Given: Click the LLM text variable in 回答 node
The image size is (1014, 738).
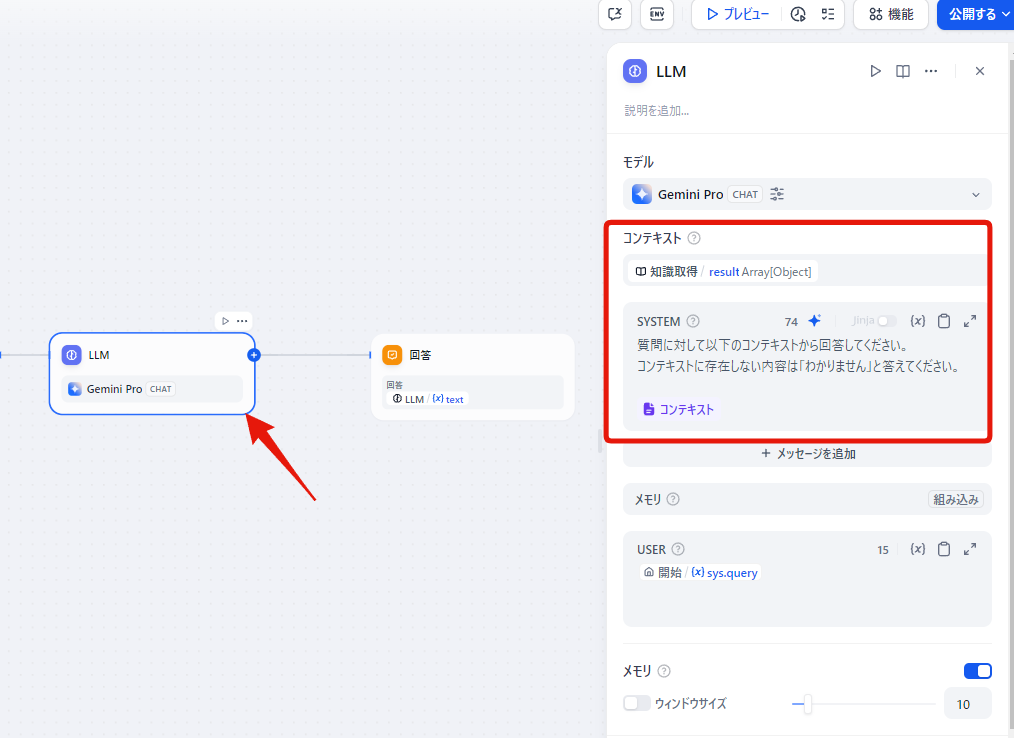Looking at the screenshot, I should pos(427,399).
